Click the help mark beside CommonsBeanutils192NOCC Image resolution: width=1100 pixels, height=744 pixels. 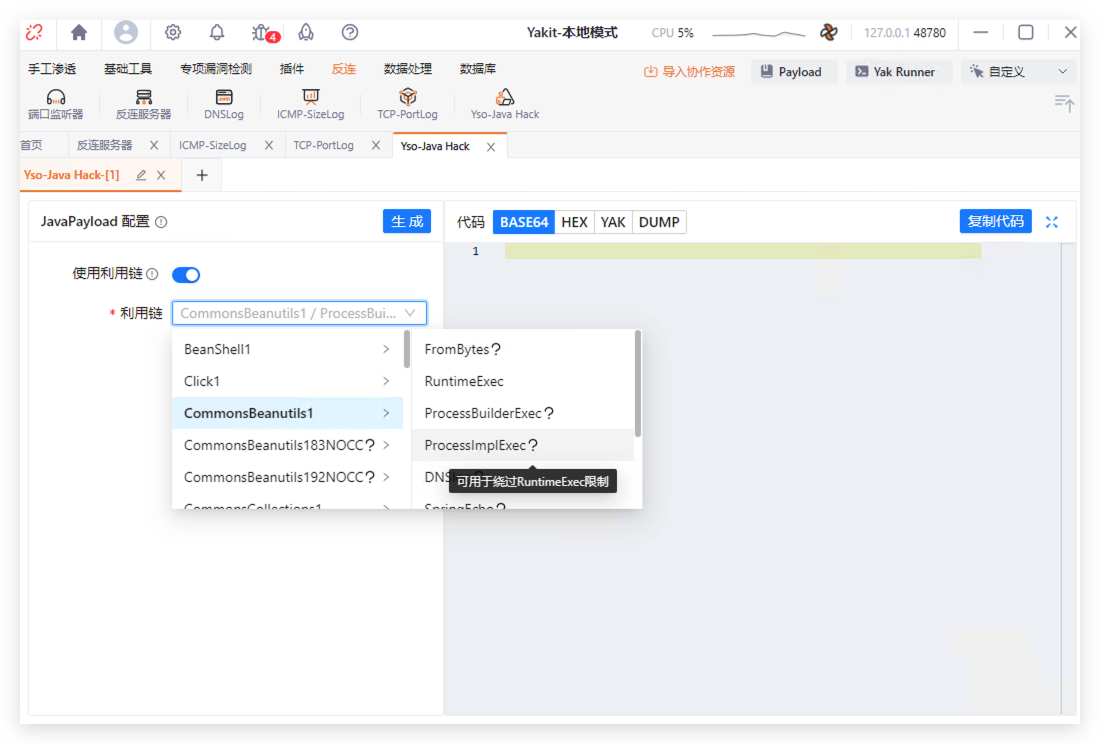click(x=370, y=478)
